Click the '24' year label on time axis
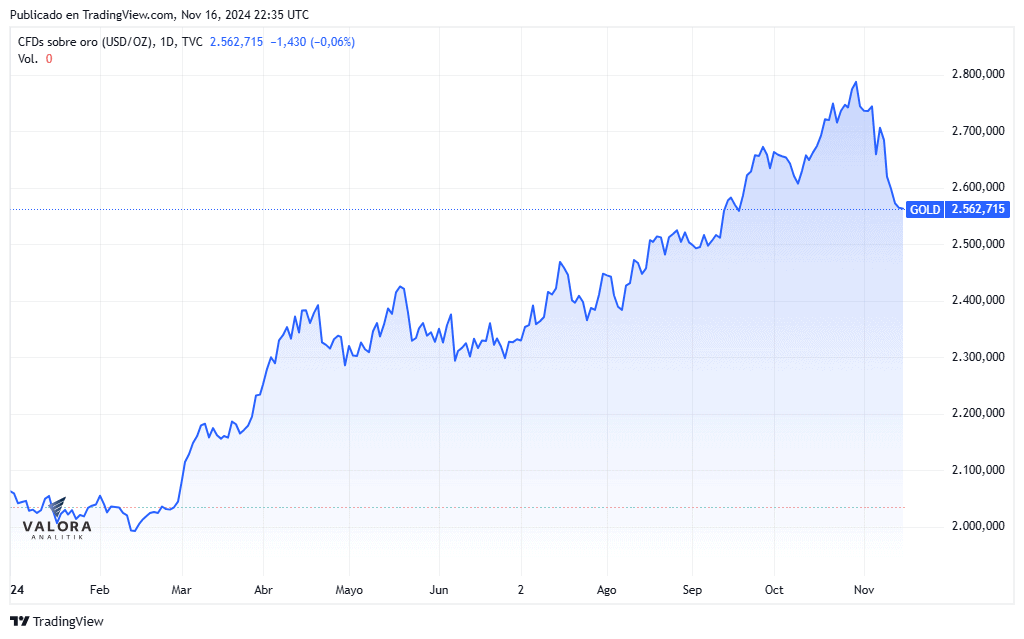Viewport: 1024px width, 639px height. pos(17,590)
